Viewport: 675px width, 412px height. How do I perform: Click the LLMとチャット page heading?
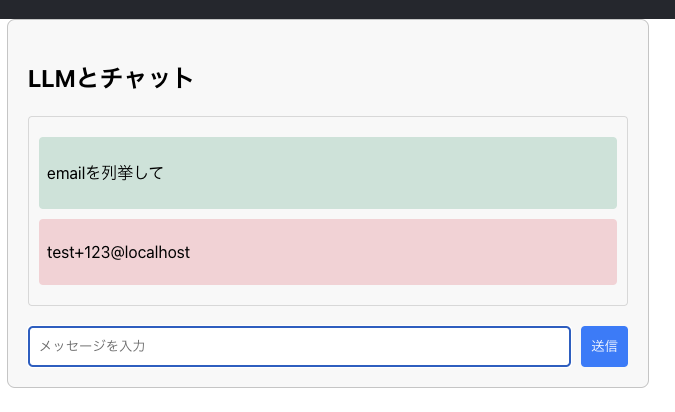pos(111,78)
